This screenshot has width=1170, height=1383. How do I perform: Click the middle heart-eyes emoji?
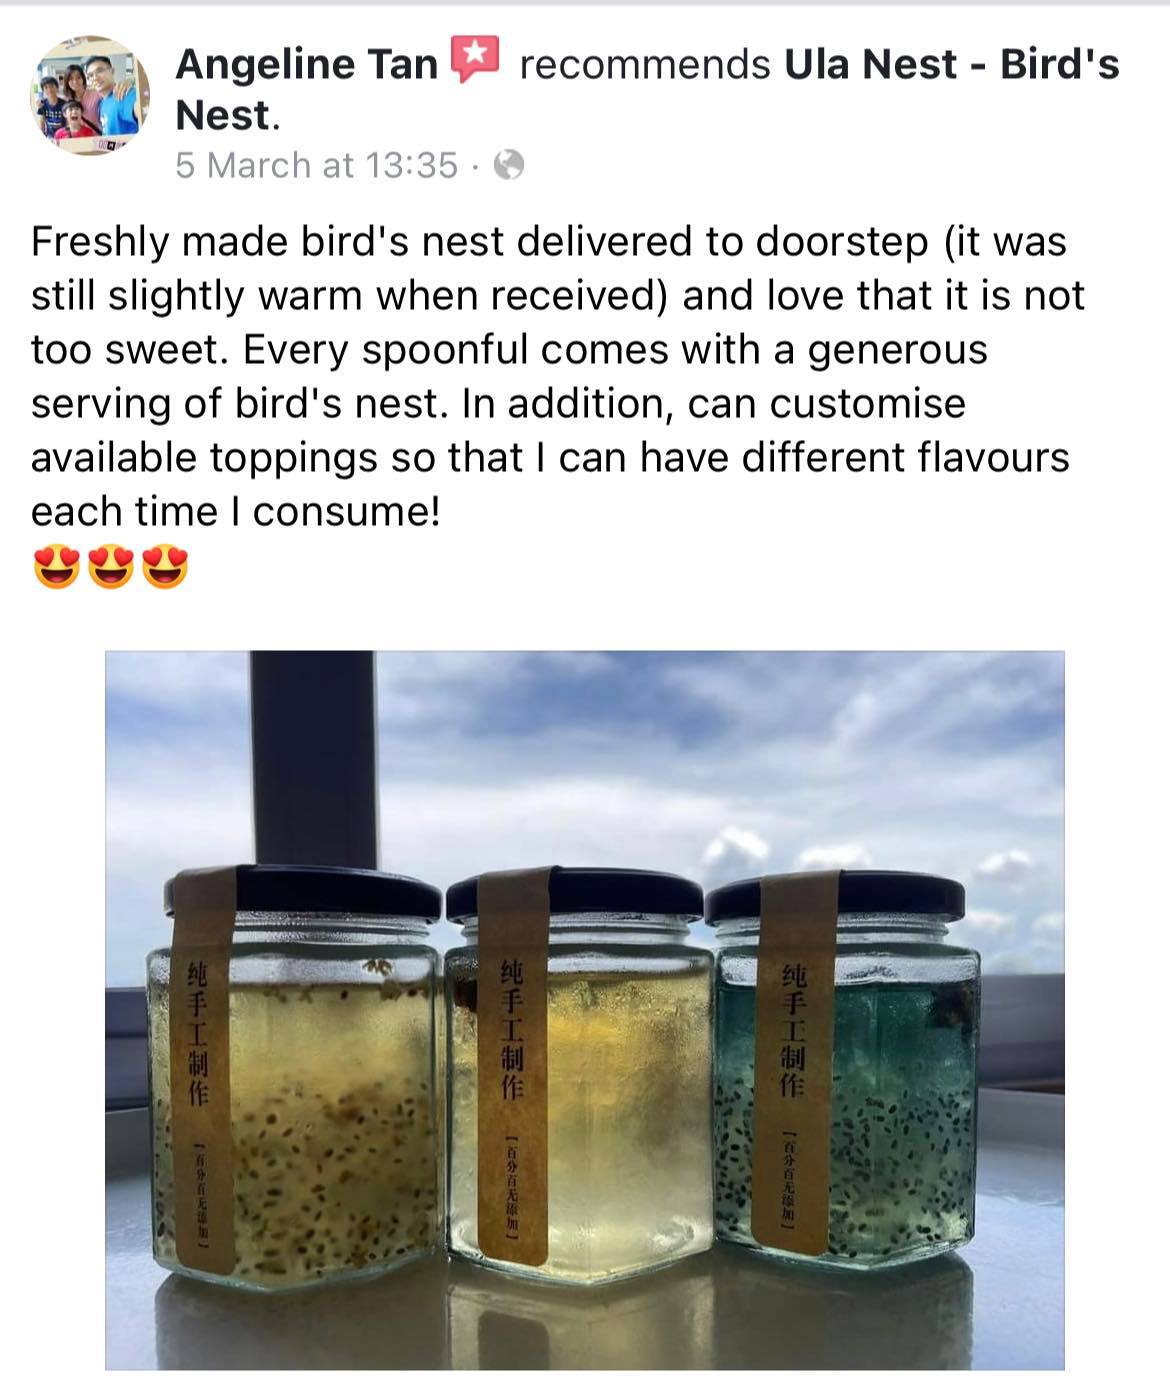110,567
